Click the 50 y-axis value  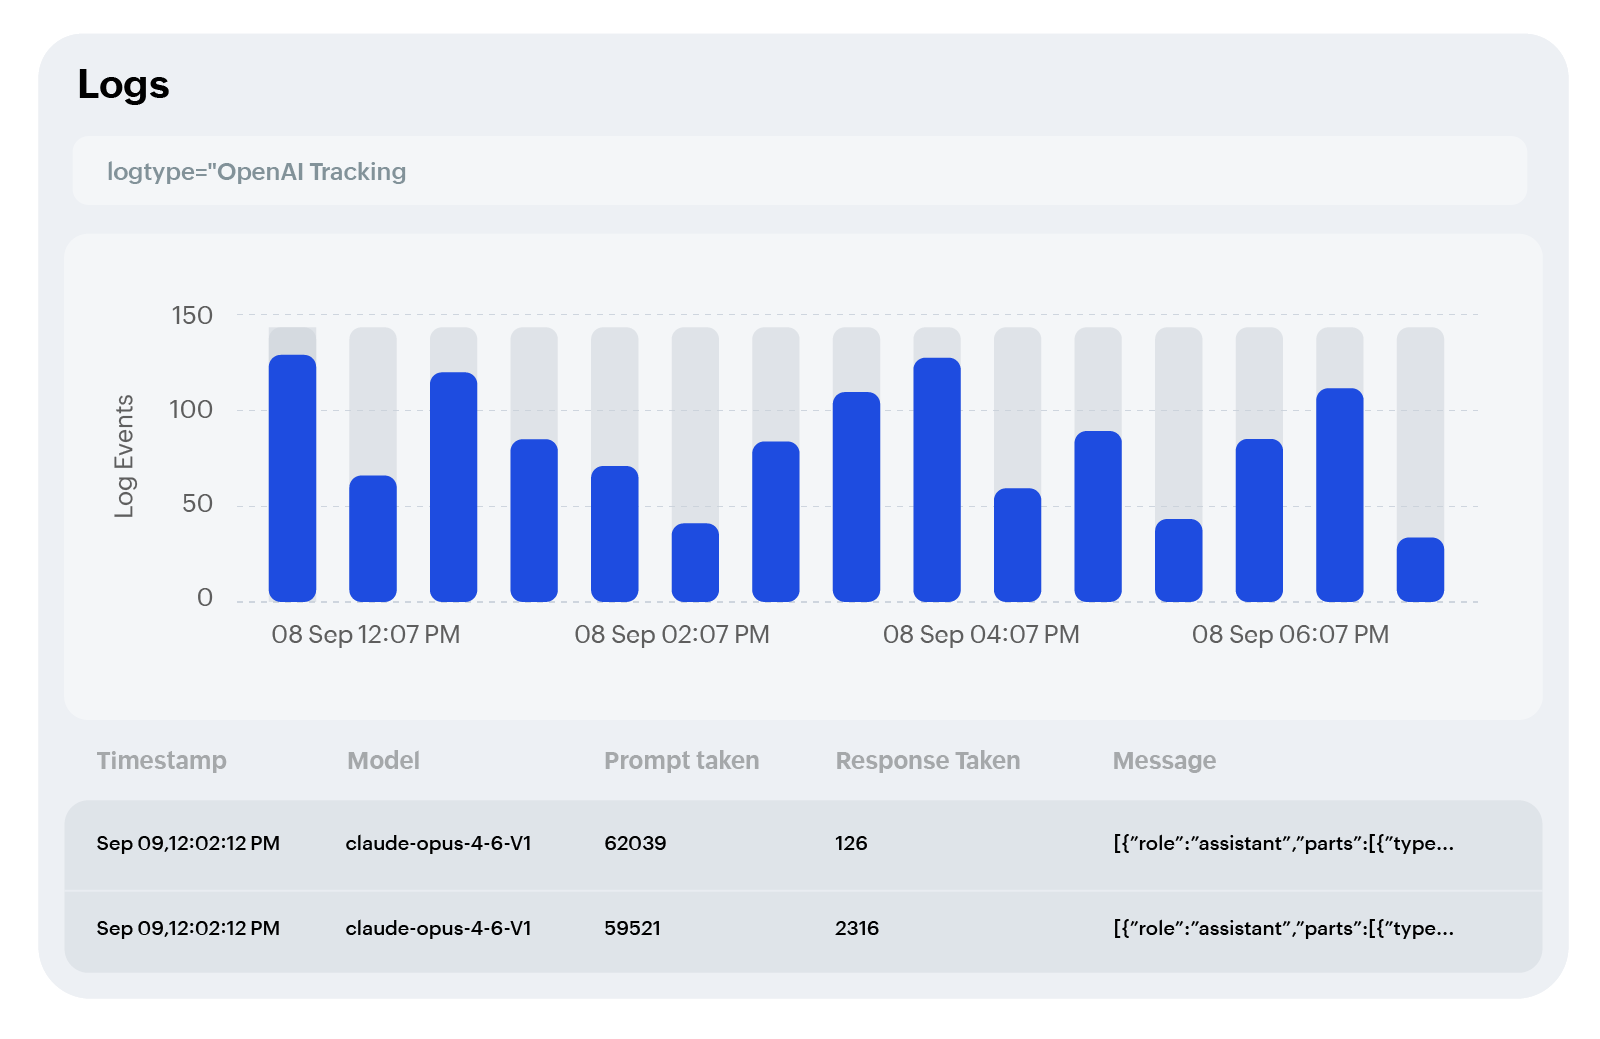[197, 504]
